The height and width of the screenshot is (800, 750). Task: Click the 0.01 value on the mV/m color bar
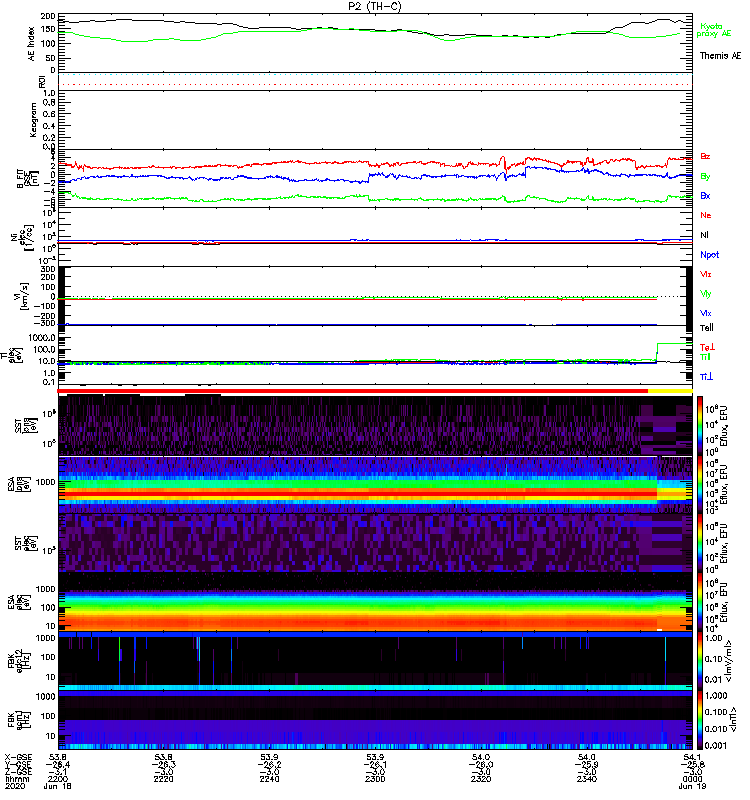[713, 680]
